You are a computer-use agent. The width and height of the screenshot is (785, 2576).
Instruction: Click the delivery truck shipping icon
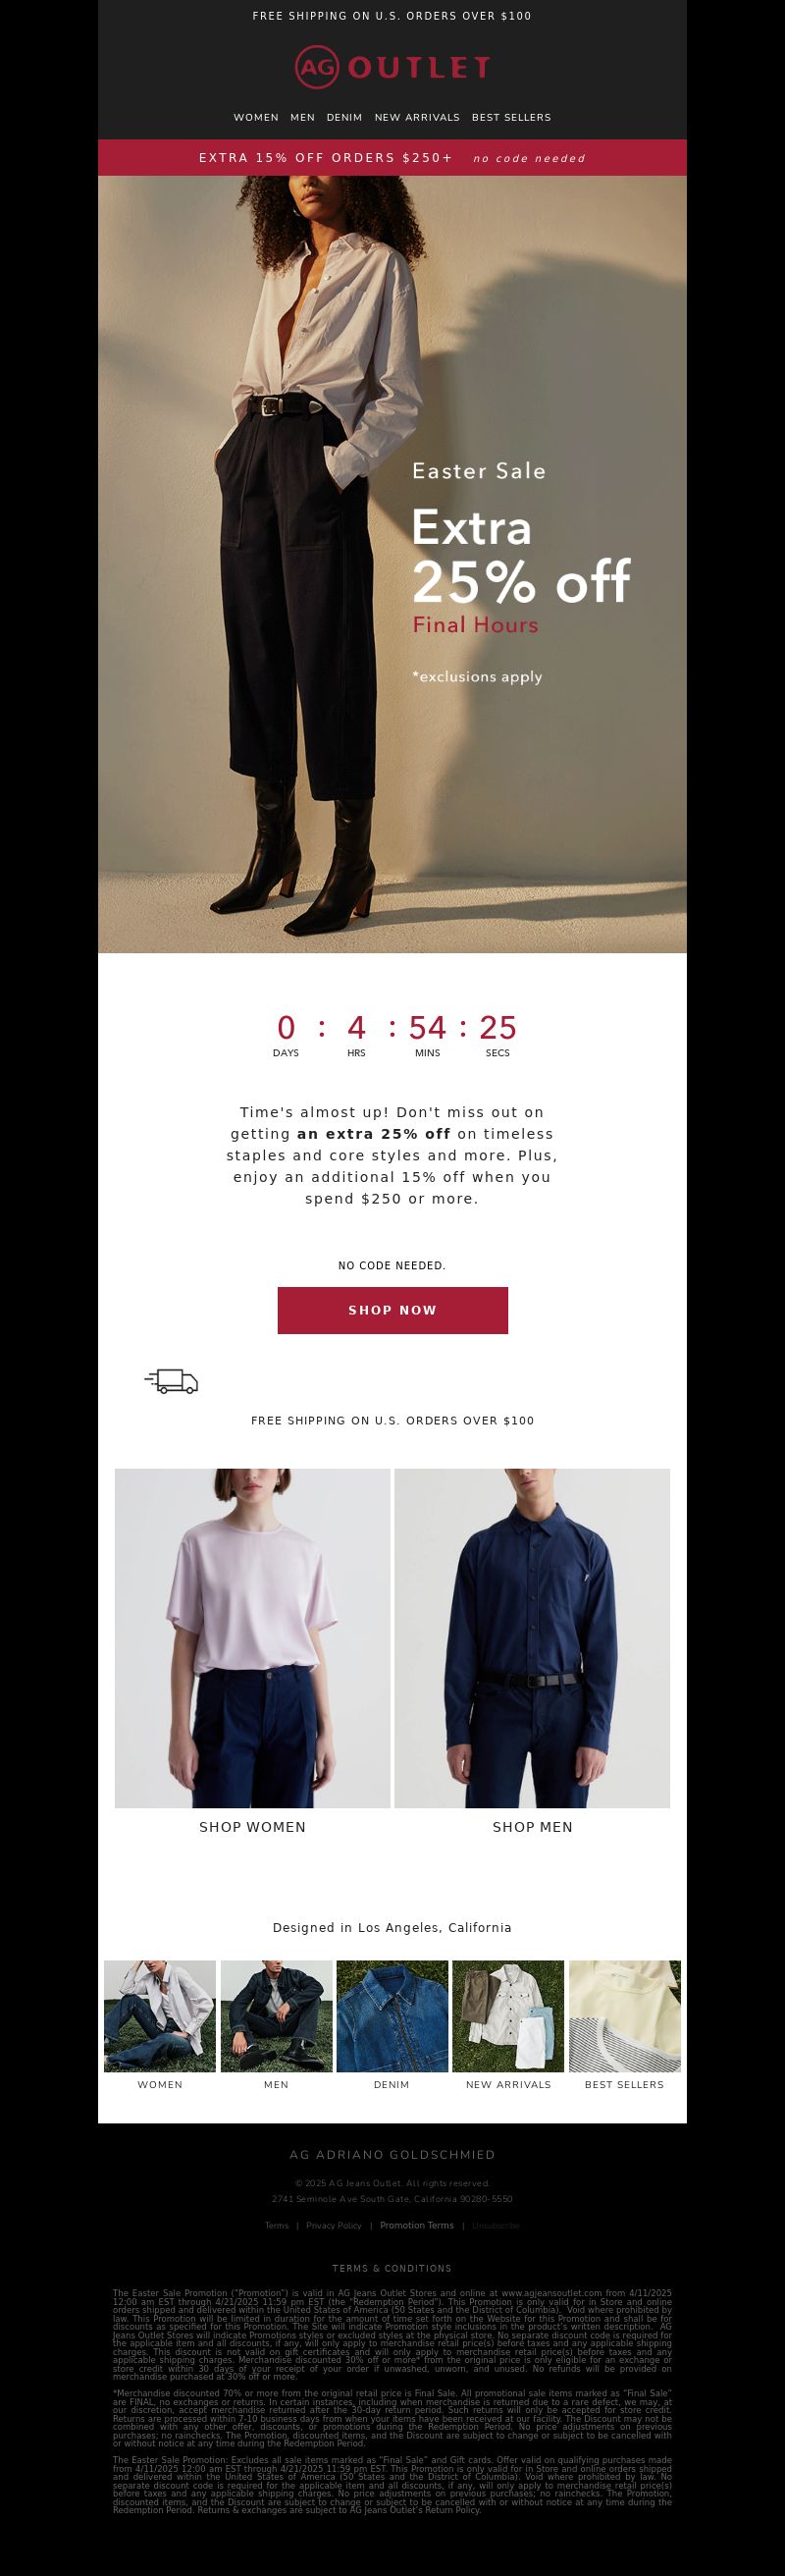tap(172, 1381)
